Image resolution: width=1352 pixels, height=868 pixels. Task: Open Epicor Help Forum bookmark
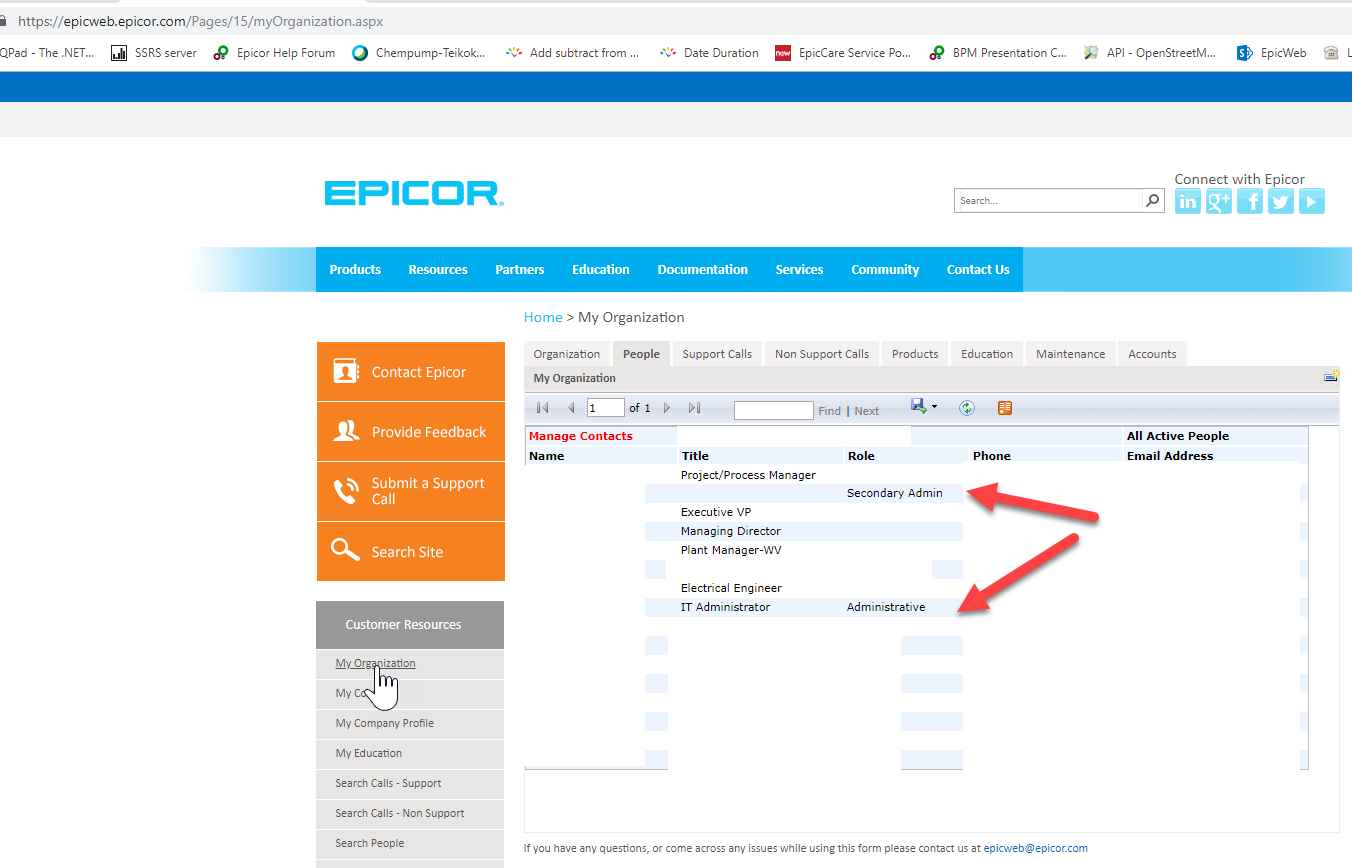coord(274,53)
